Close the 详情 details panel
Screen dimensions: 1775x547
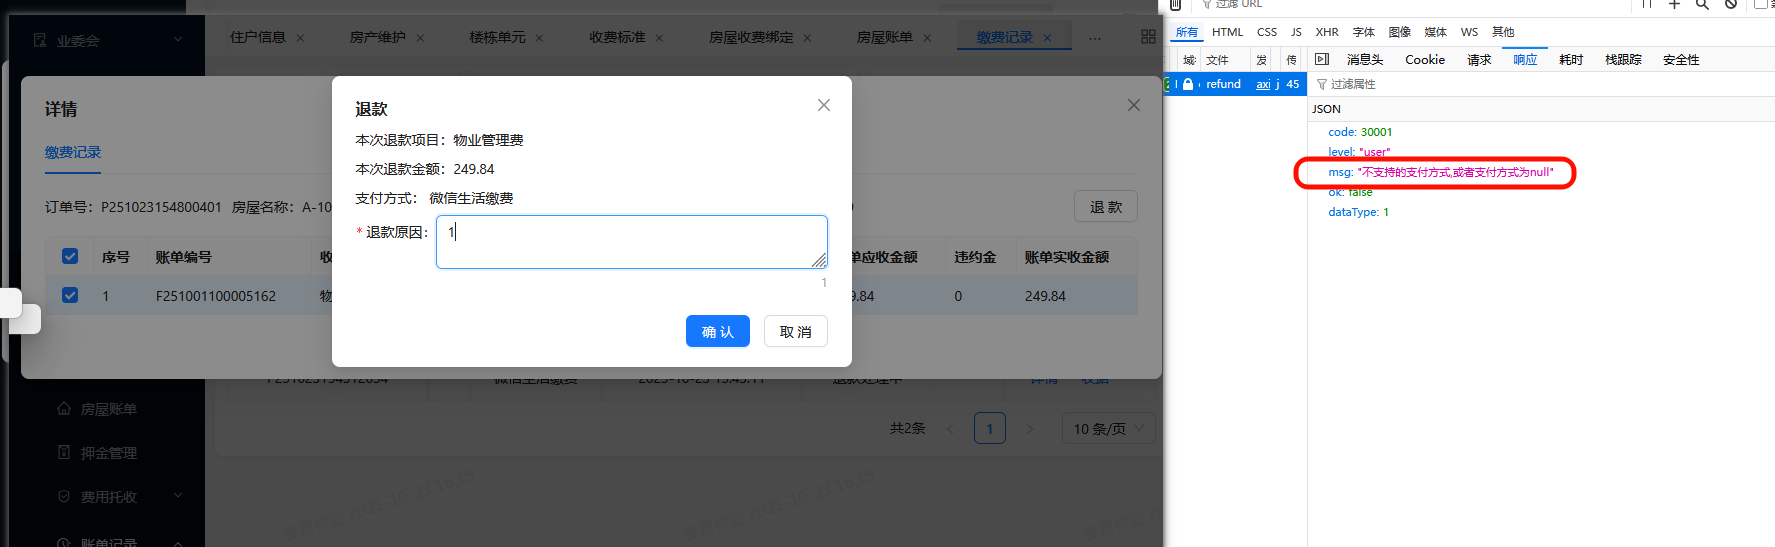1134,105
